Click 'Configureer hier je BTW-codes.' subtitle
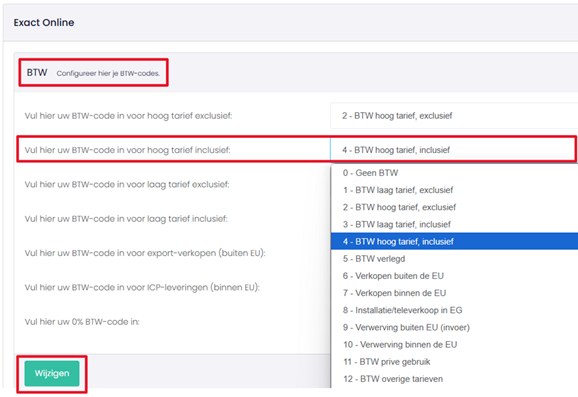This screenshot has height=397, width=578. 108,73
